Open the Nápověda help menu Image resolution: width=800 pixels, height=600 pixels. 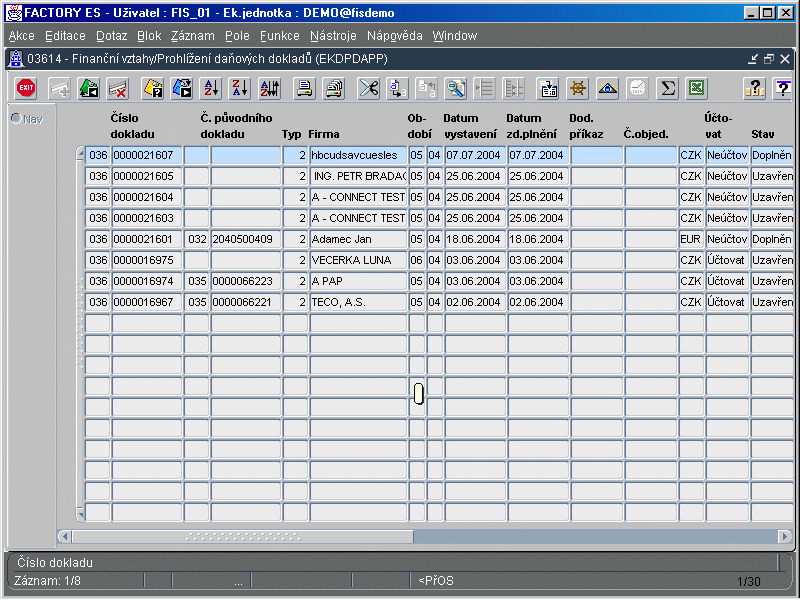[x=394, y=36]
